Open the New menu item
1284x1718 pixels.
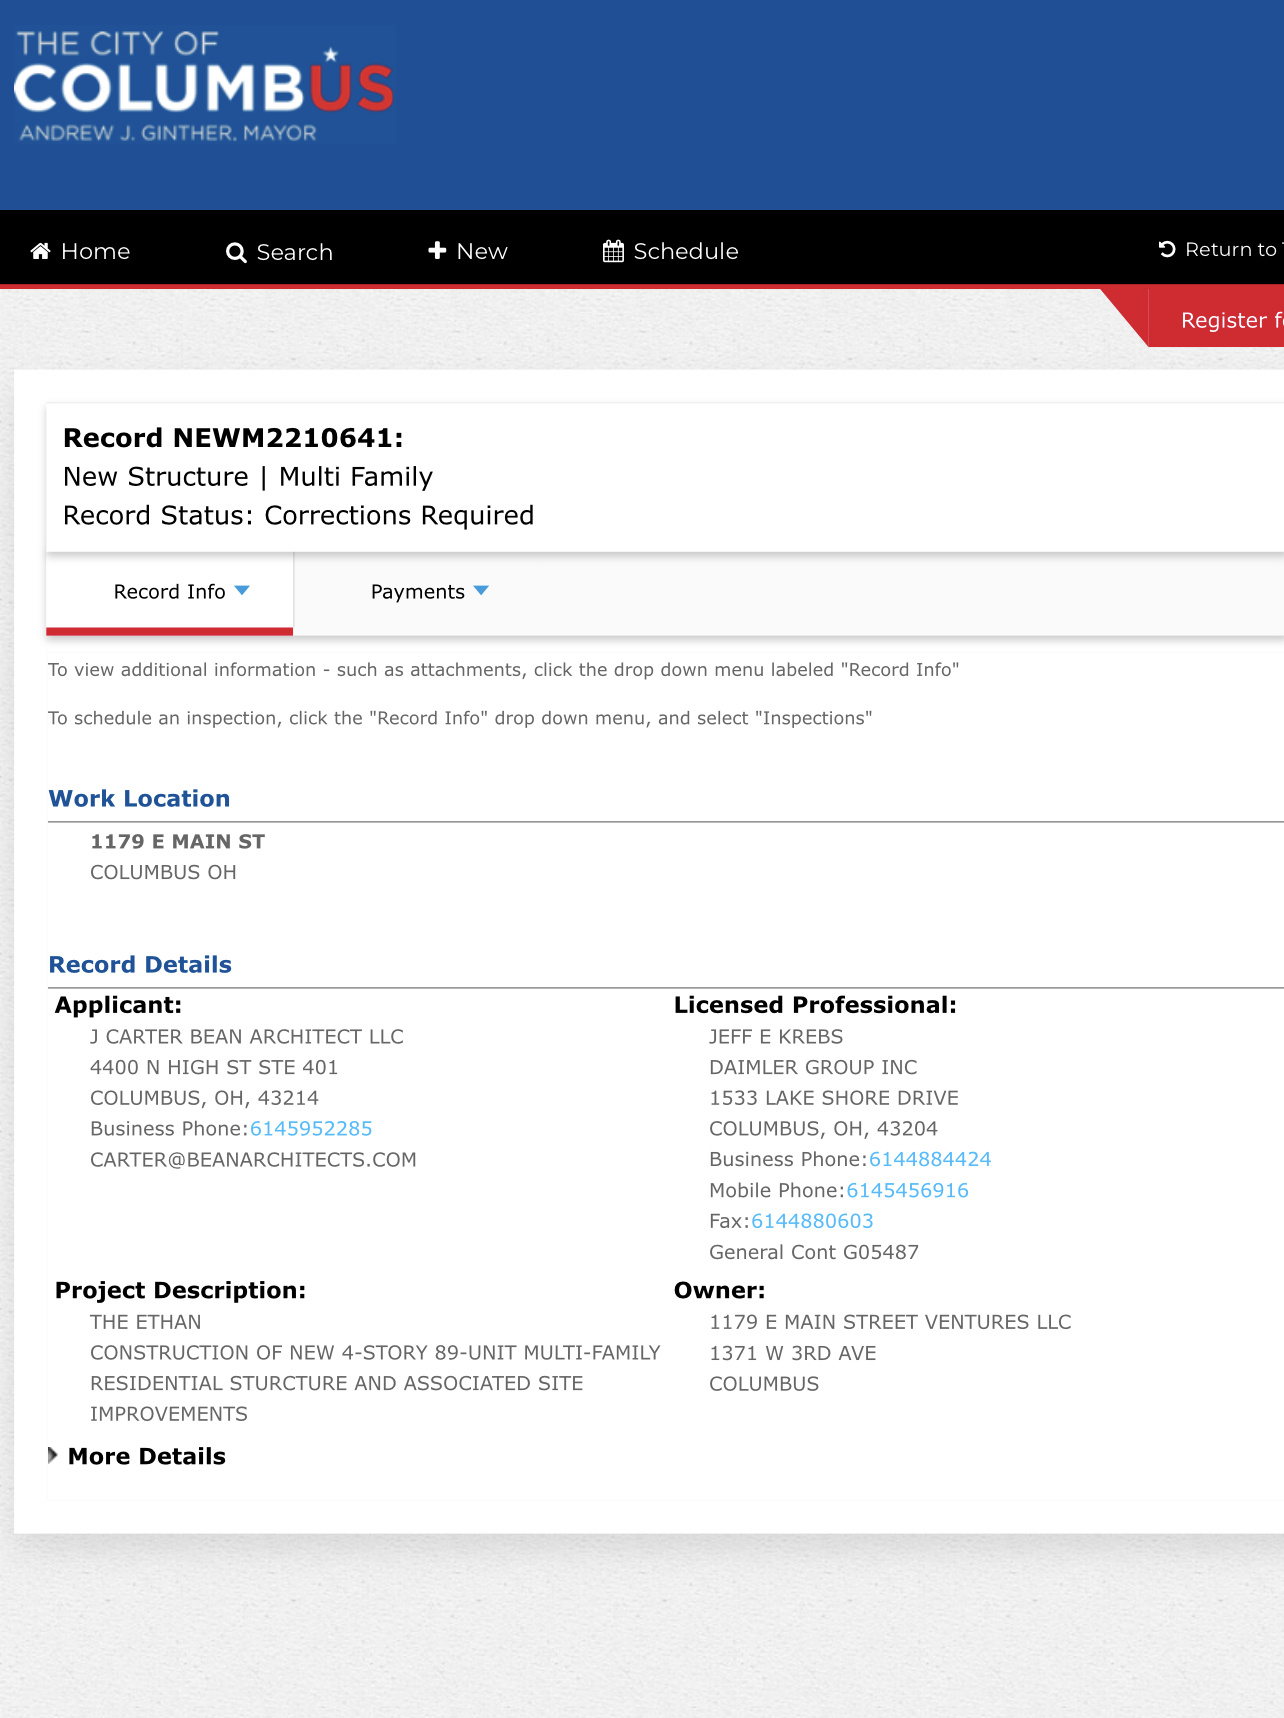[467, 251]
